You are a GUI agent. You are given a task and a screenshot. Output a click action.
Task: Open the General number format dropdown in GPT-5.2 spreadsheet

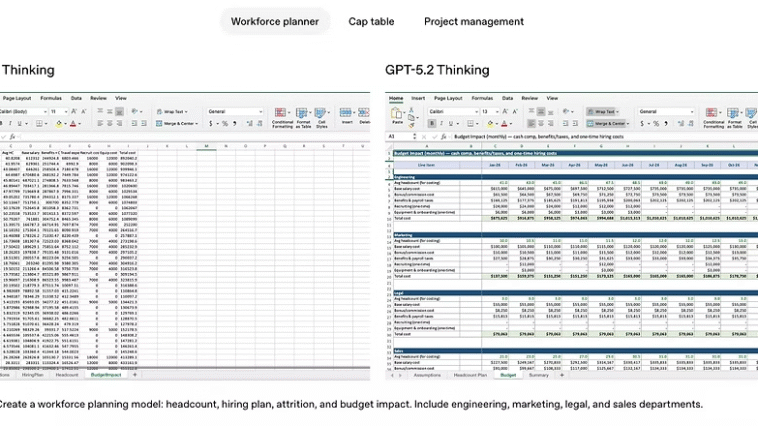[x=665, y=112]
